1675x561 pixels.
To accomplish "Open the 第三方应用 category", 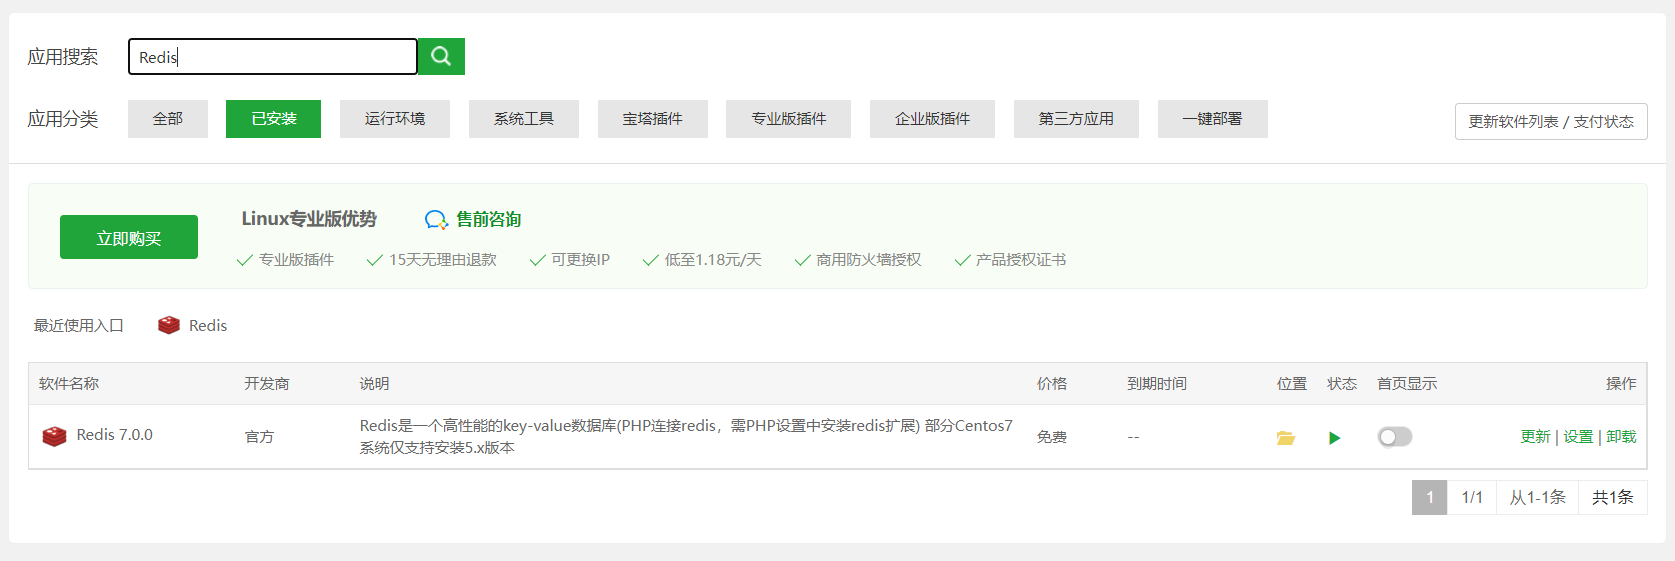I will 1076,119.
